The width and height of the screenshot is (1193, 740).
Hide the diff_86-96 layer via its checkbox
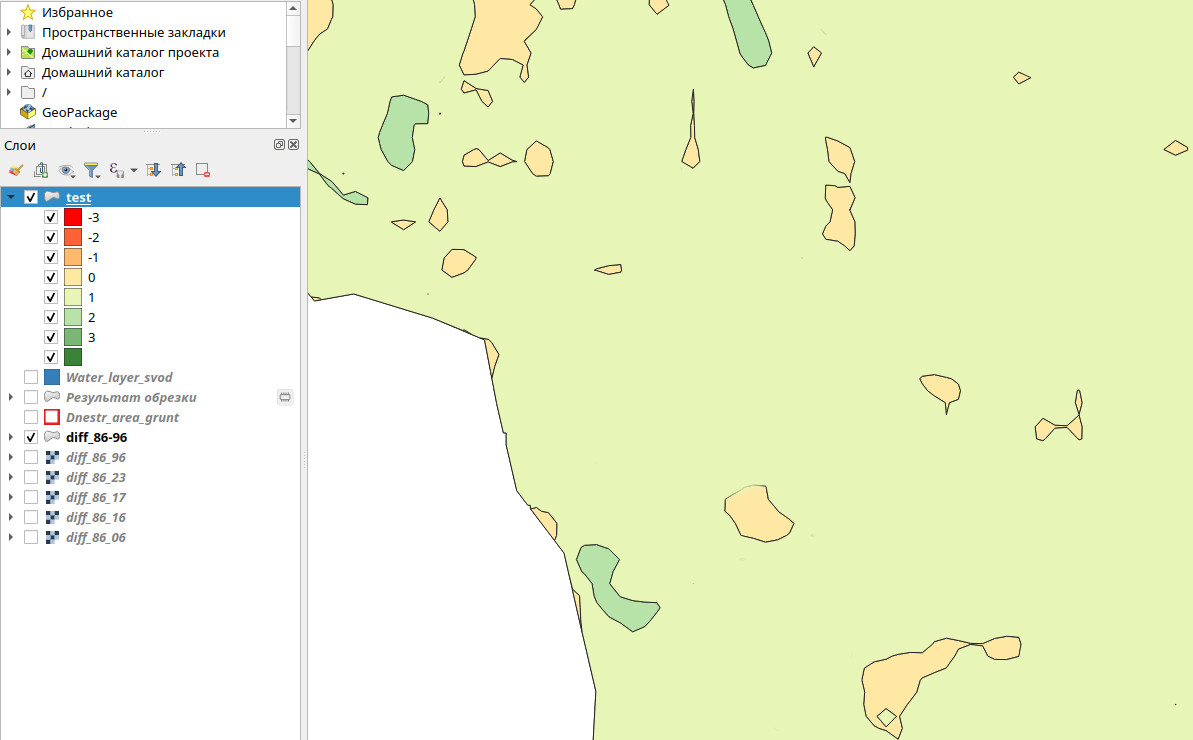(31, 437)
